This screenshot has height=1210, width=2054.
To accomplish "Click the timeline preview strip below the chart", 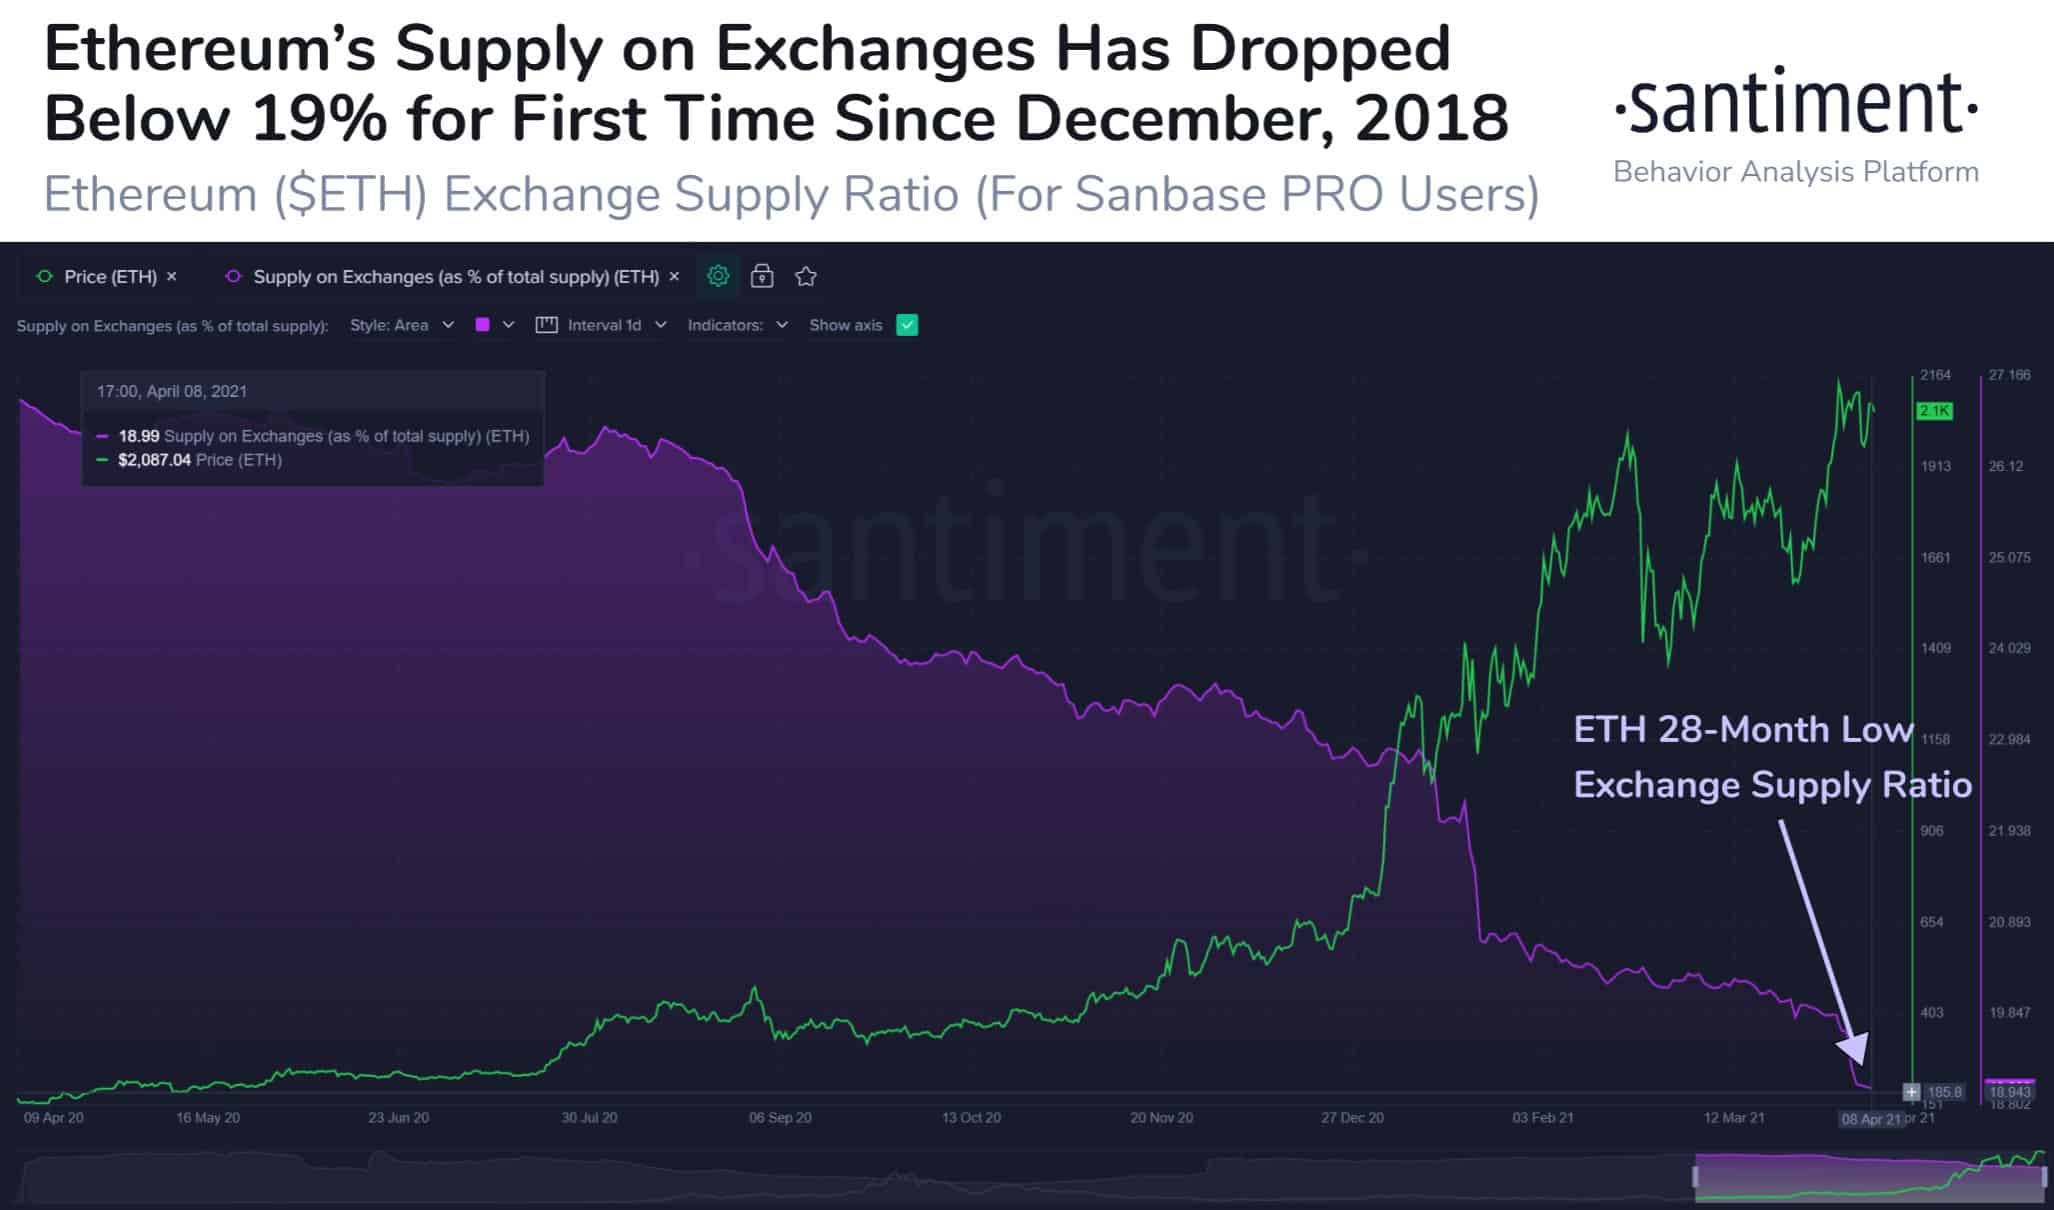I will pos(1000,1170).
